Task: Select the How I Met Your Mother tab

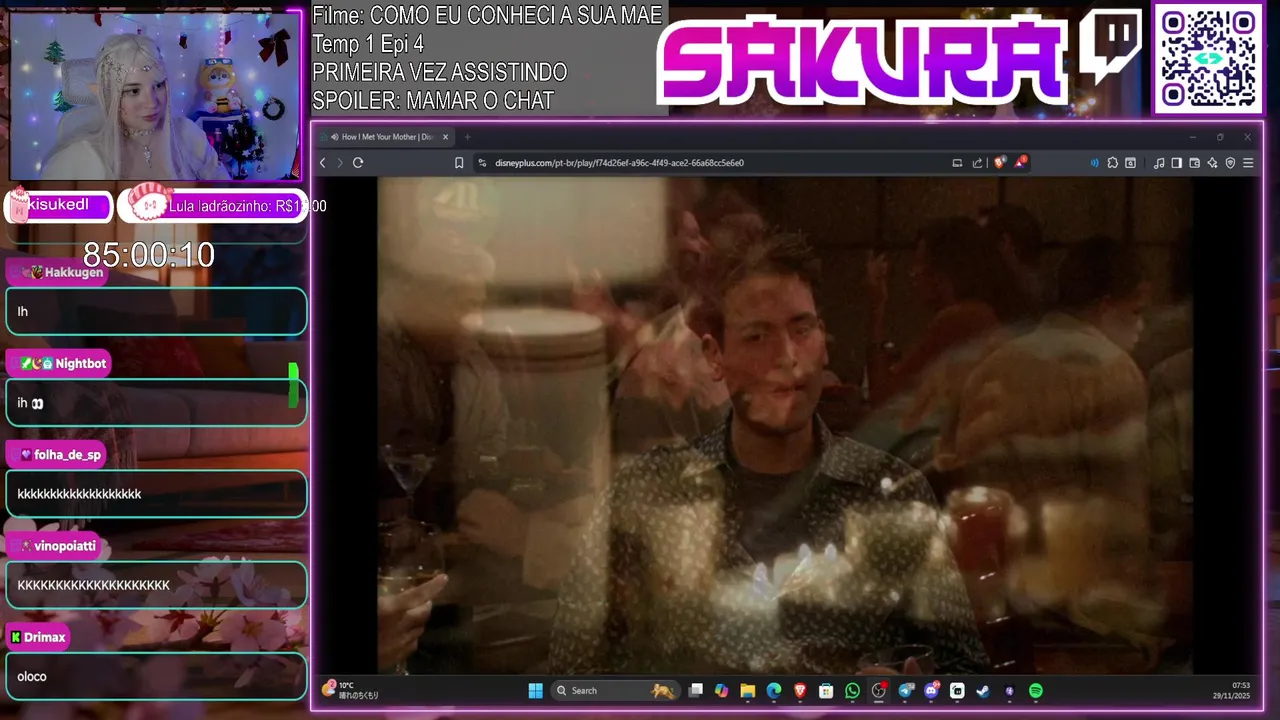Action: click(385, 137)
